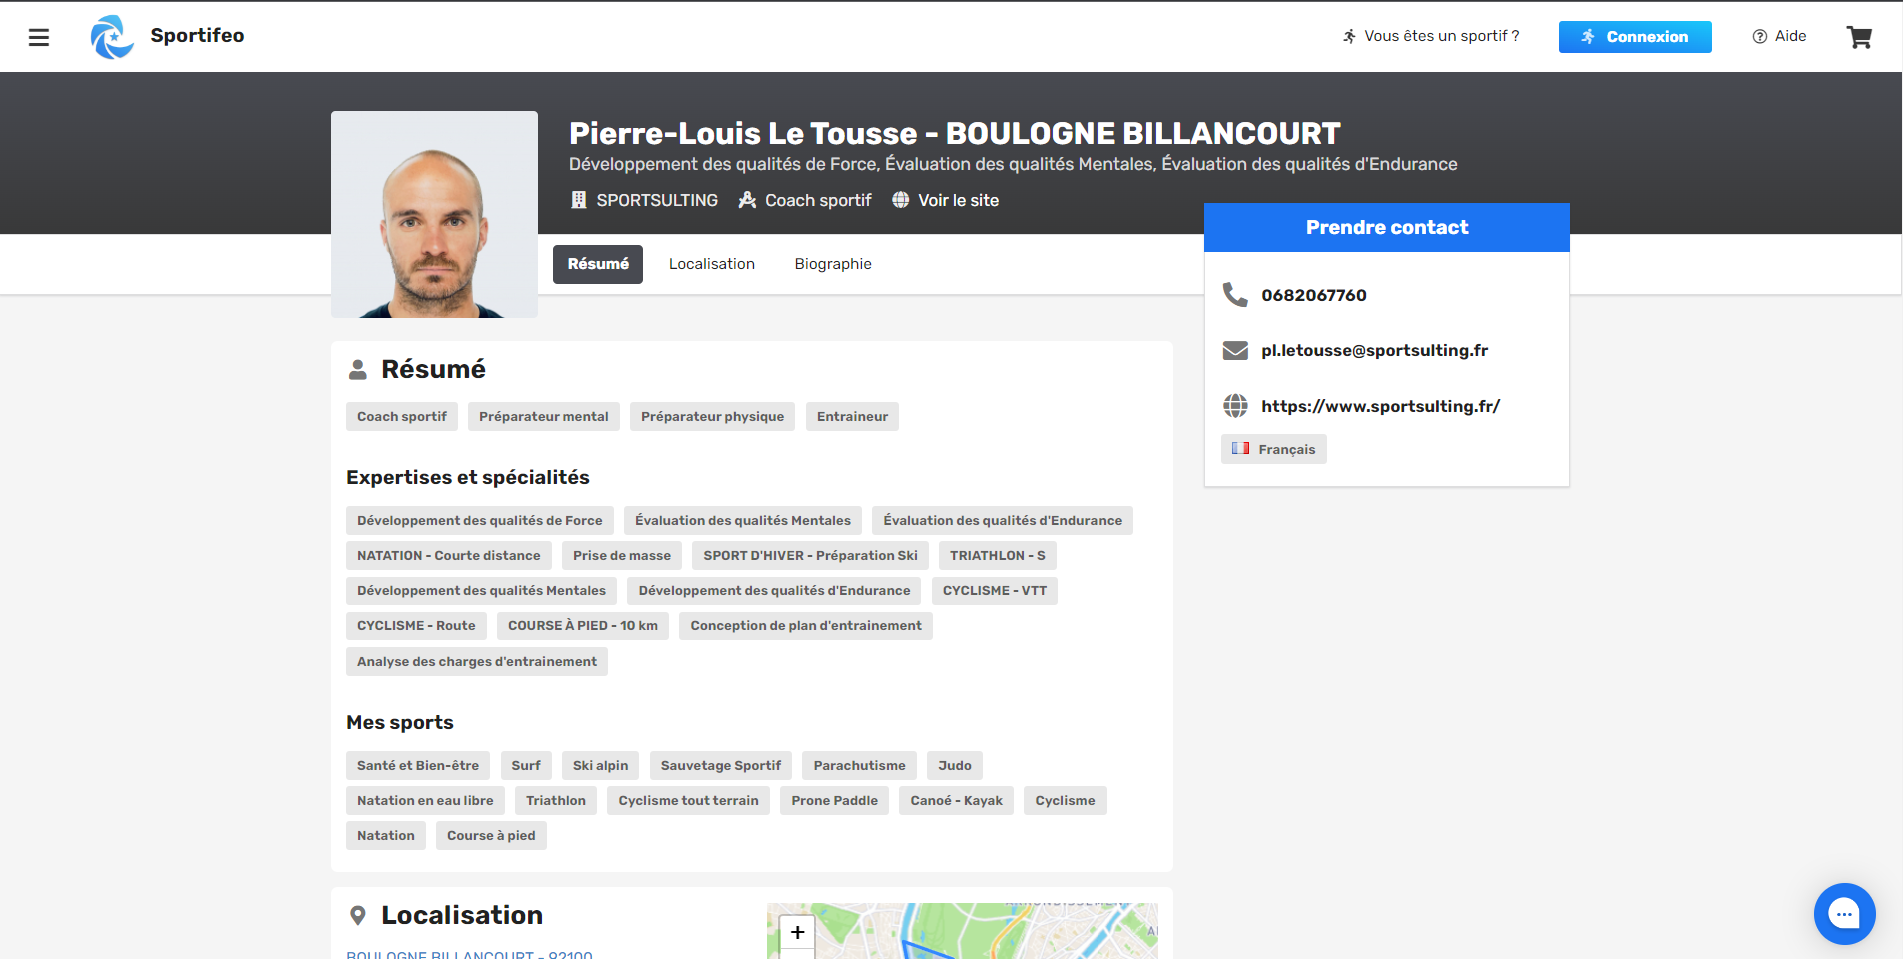Click Analyse des charges d'entrainement tag
This screenshot has width=1903, height=959.
point(477,662)
